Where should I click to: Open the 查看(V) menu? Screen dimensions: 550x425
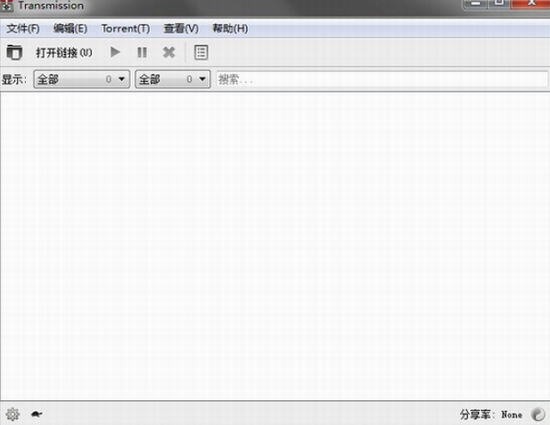tap(181, 28)
